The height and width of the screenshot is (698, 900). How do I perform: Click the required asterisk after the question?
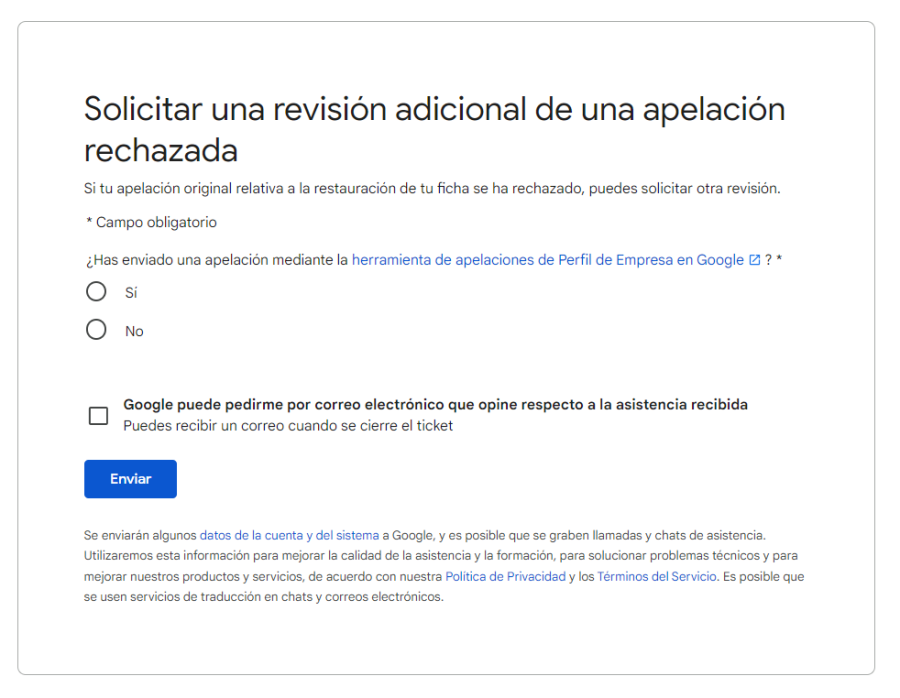[x=779, y=260]
